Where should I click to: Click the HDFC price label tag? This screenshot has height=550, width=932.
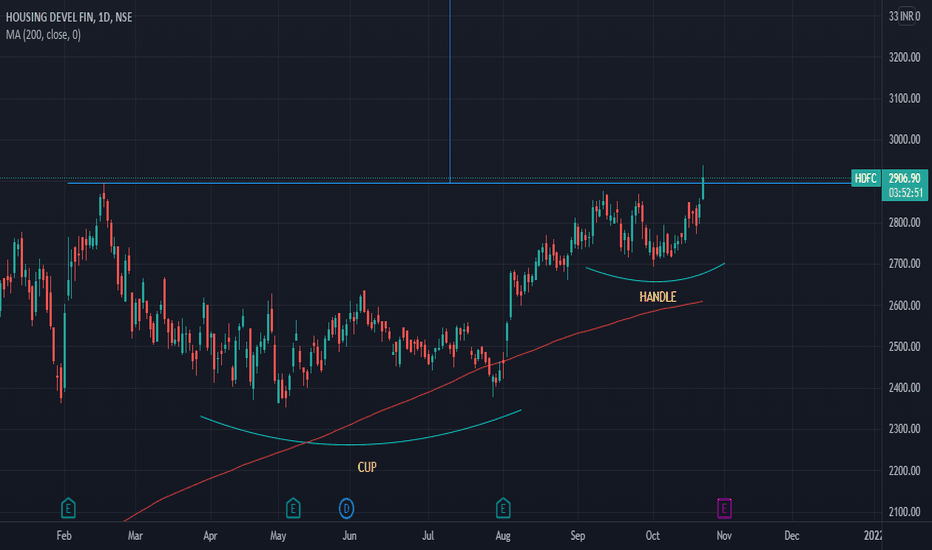pos(865,178)
